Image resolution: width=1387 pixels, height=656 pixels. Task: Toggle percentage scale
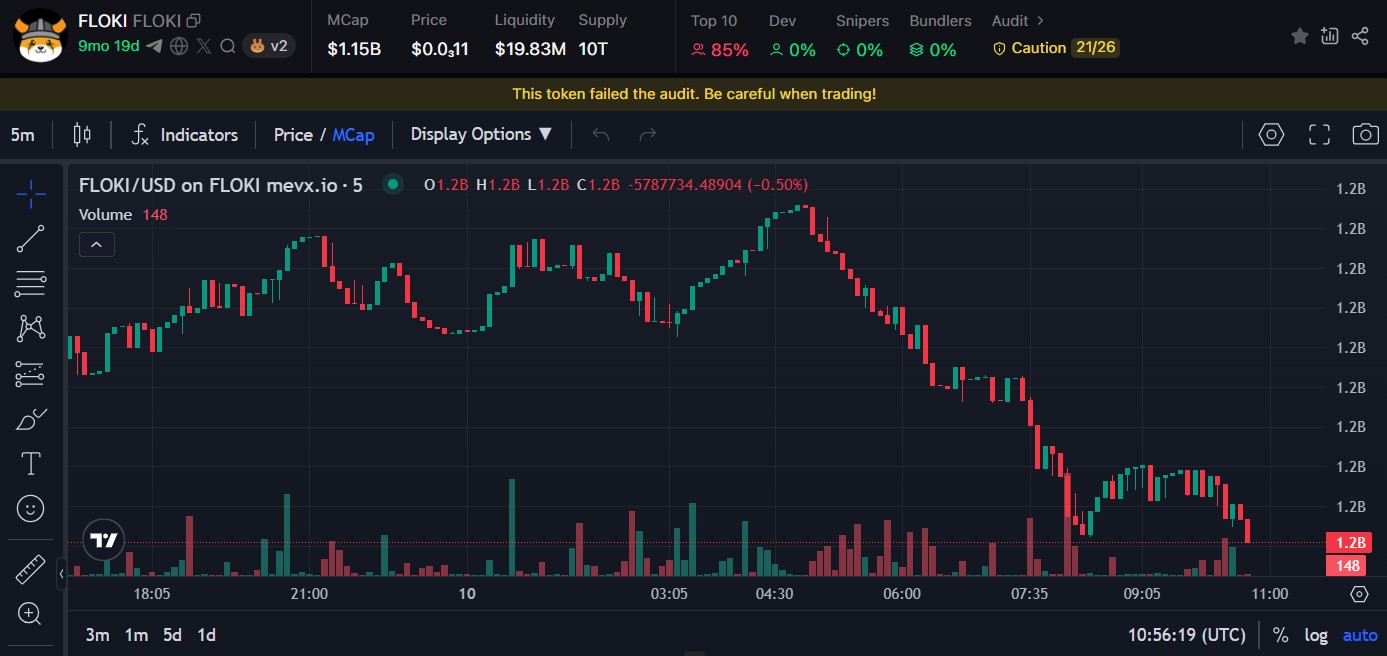[1280, 635]
